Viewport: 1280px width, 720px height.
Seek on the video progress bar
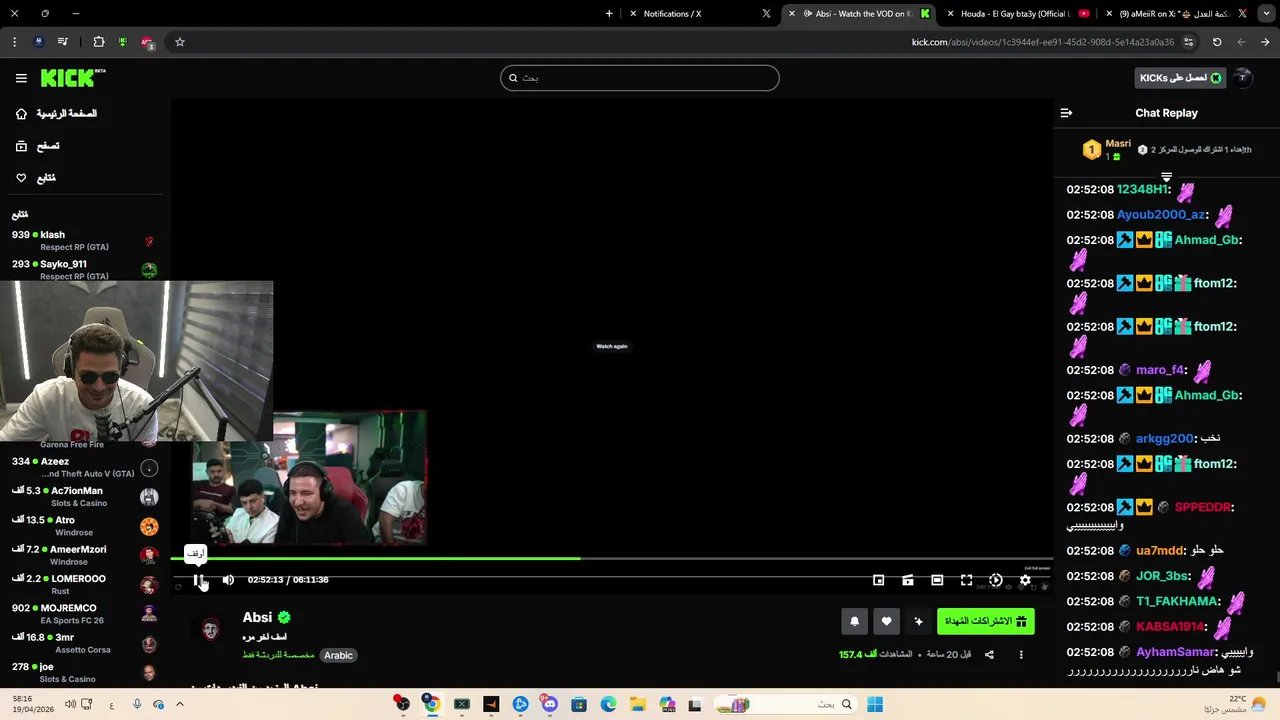tap(612, 558)
